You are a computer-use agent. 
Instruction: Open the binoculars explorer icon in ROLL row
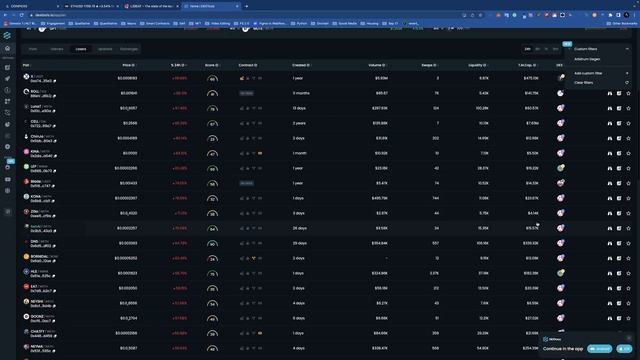coord(610,93)
